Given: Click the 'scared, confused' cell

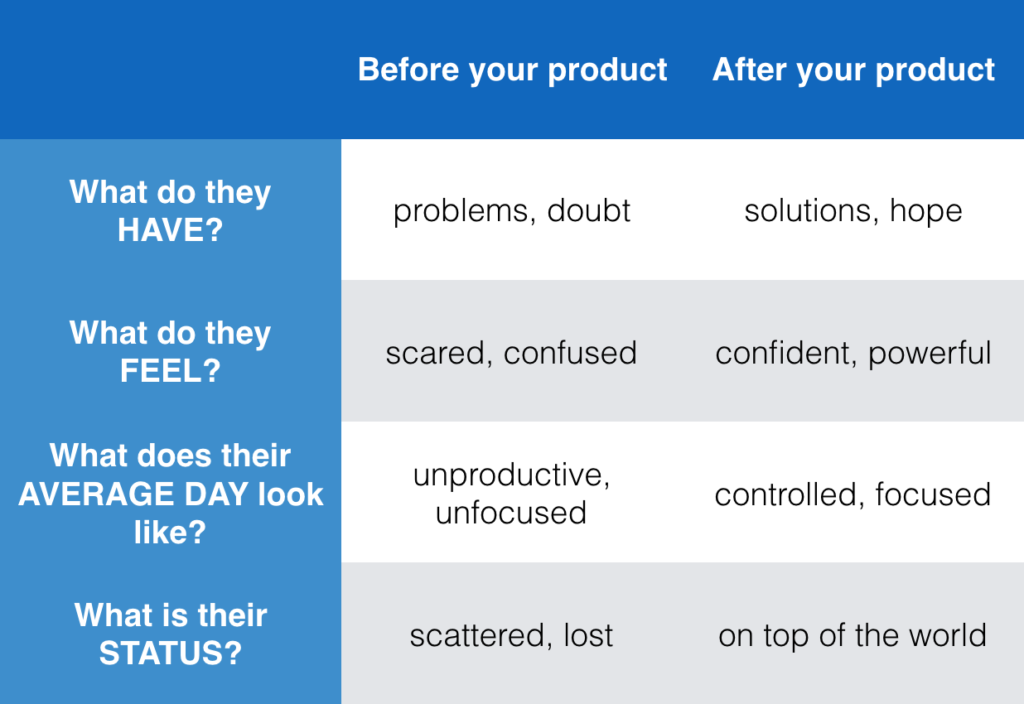Looking at the screenshot, I should coord(512,351).
